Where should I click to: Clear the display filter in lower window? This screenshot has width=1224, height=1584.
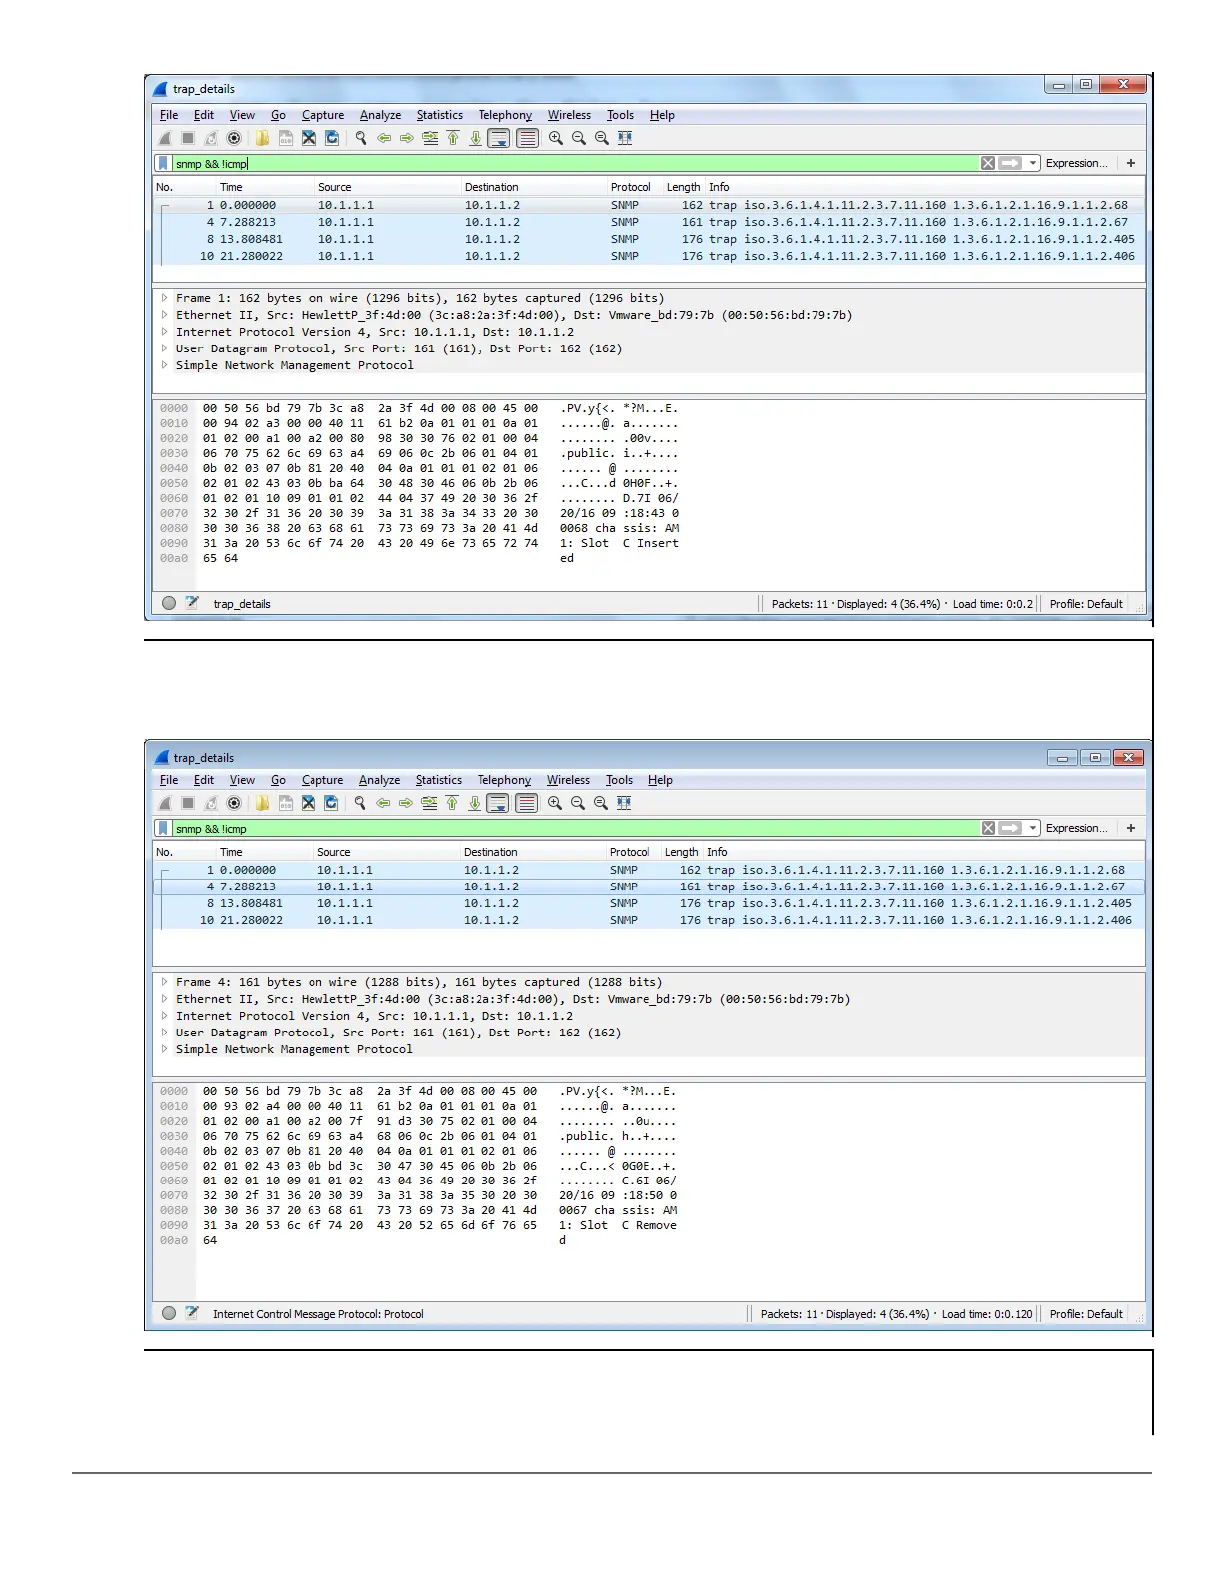(x=988, y=828)
